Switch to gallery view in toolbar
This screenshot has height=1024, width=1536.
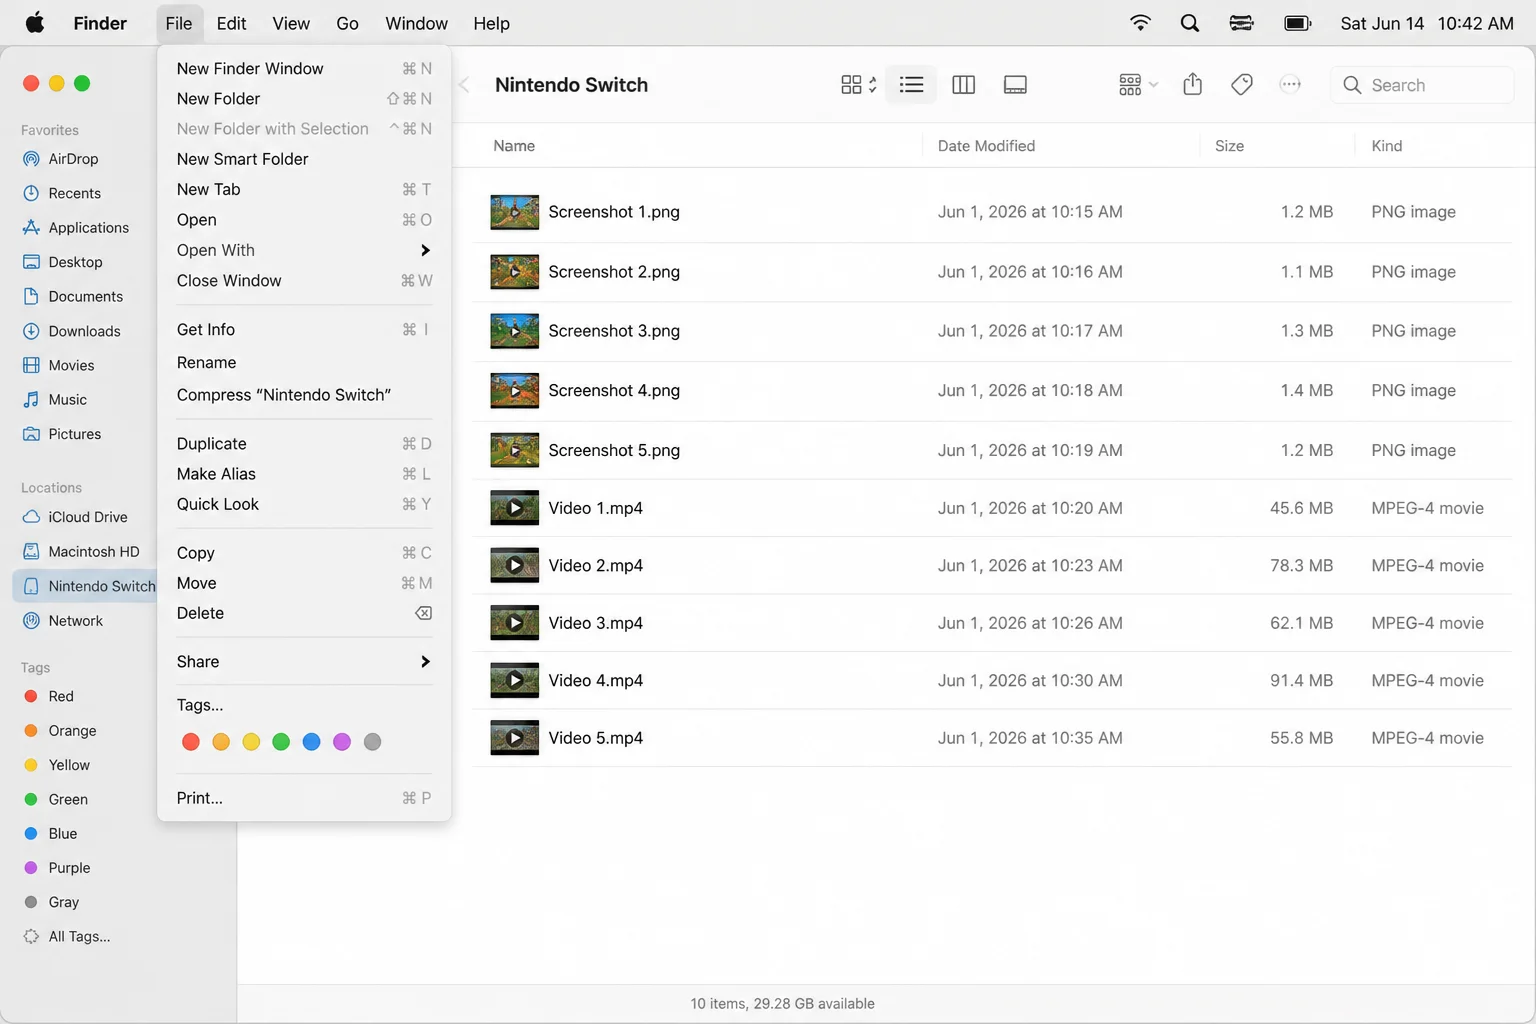[x=1015, y=85]
